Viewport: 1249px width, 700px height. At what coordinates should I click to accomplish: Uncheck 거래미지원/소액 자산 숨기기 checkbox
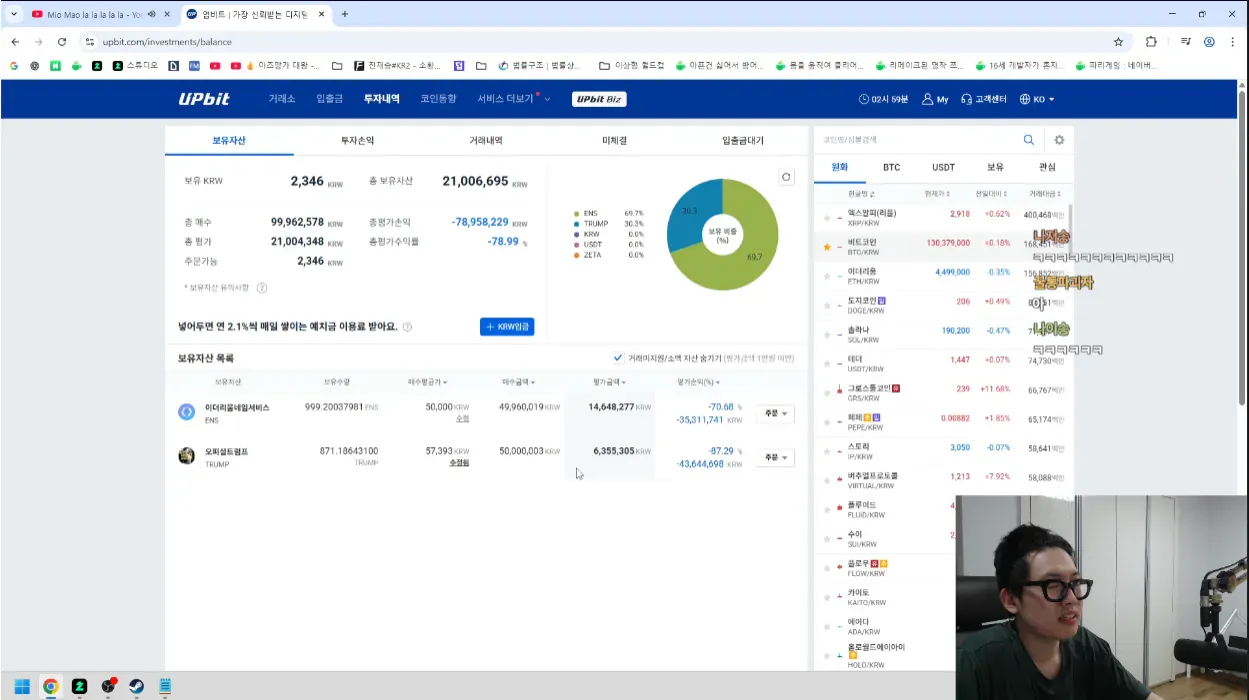coord(618,358)
